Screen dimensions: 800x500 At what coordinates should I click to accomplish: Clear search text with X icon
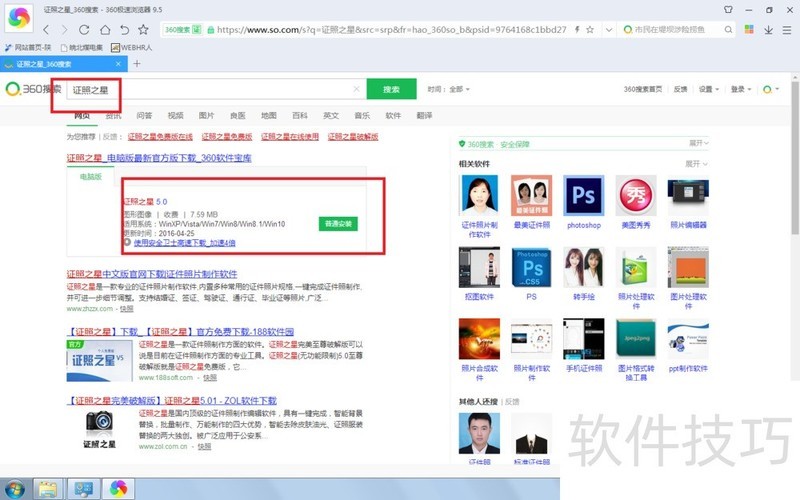(x=356, y=89)
